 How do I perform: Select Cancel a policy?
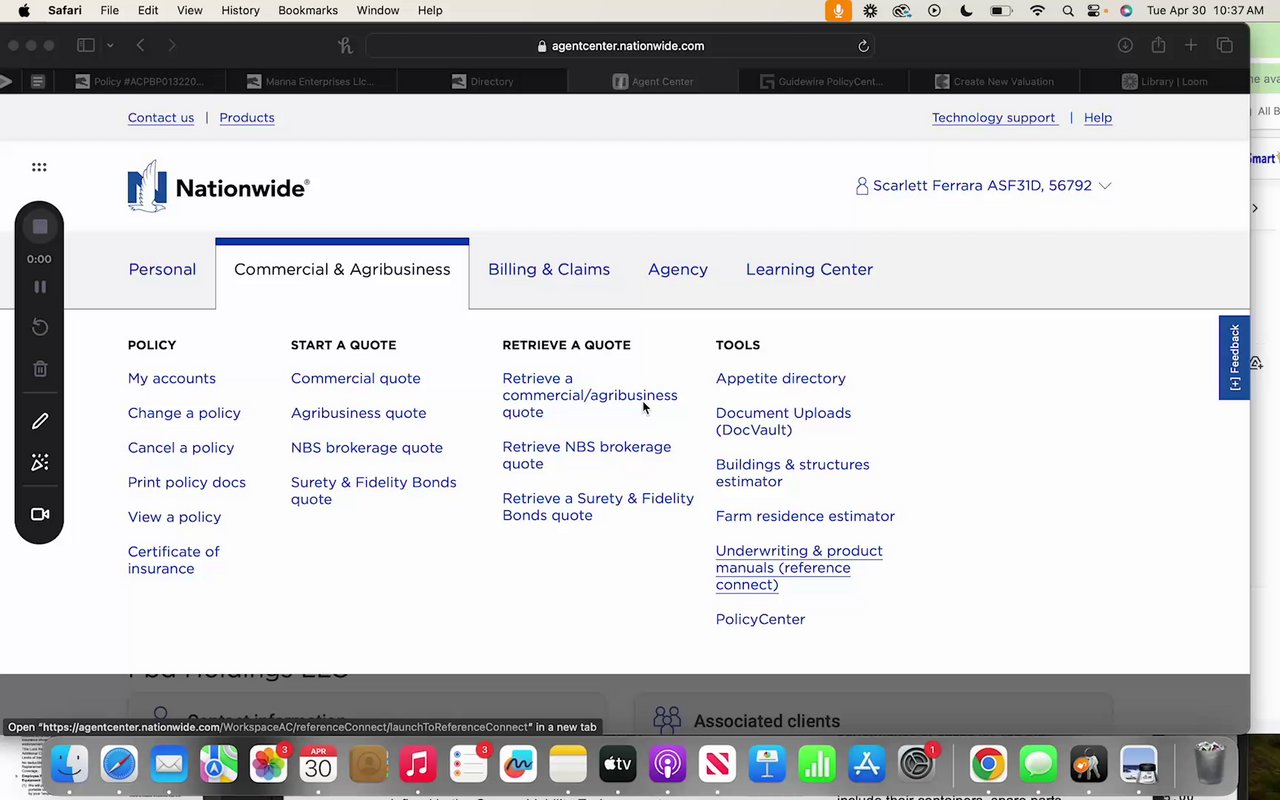181,448
